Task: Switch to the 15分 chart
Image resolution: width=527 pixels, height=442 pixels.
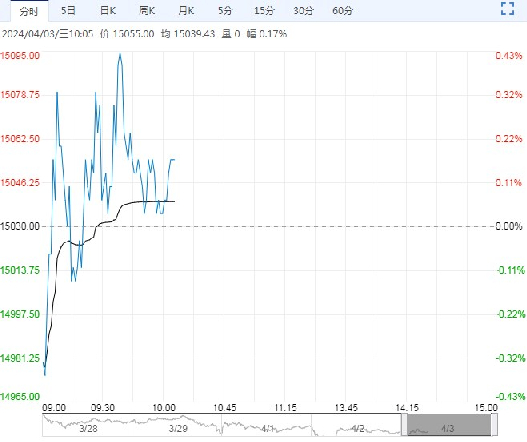Action: pyautogui.click(x=264, y=11)
